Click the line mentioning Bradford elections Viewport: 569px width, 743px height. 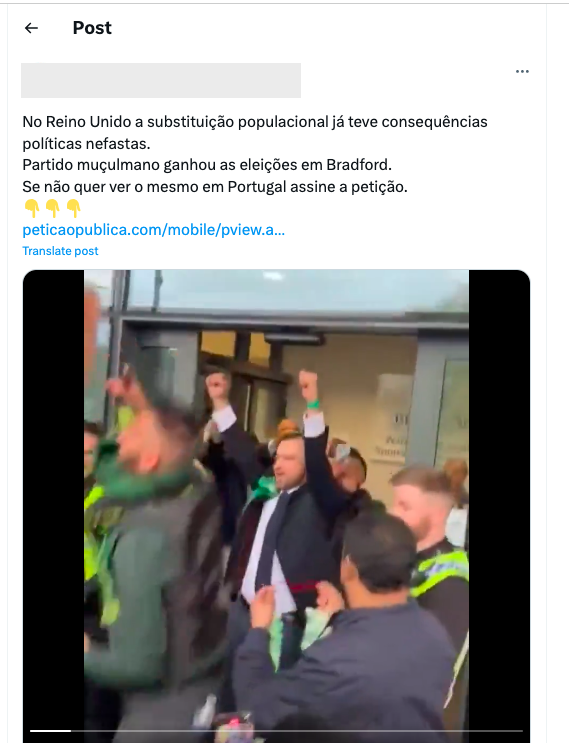207,165
